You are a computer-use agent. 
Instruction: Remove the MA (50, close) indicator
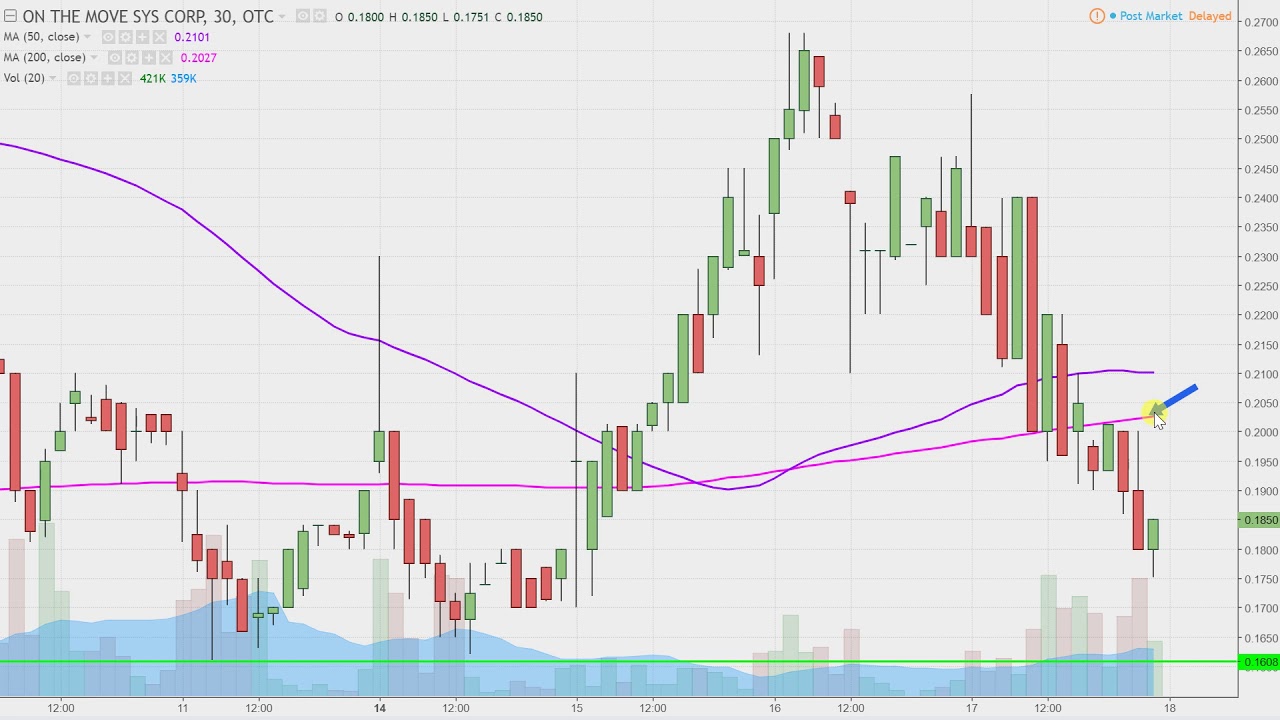click(x=159, y=37)
